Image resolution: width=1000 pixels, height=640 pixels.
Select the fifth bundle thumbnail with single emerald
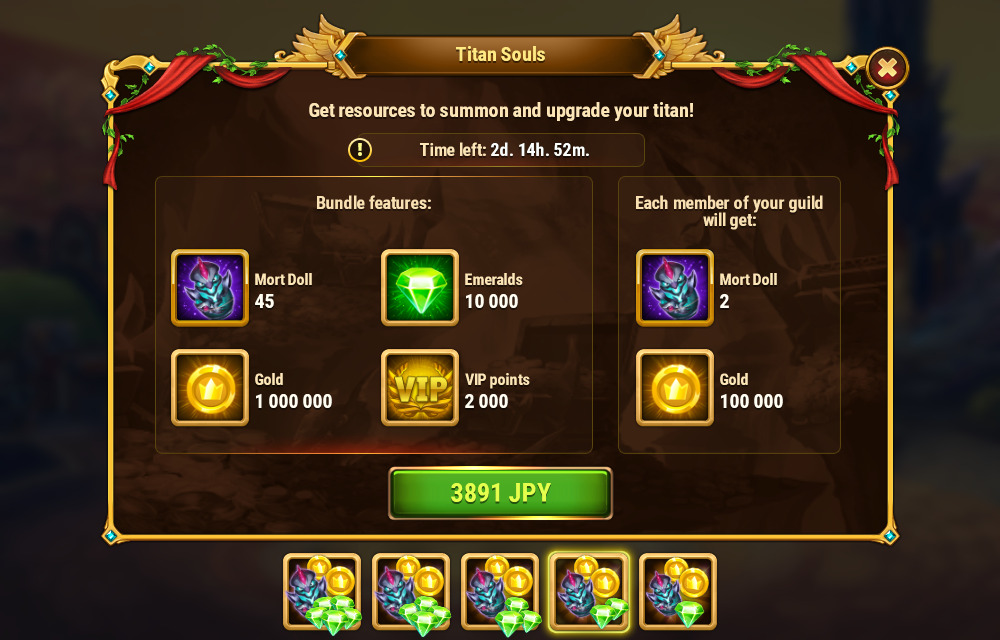(678, 592)
